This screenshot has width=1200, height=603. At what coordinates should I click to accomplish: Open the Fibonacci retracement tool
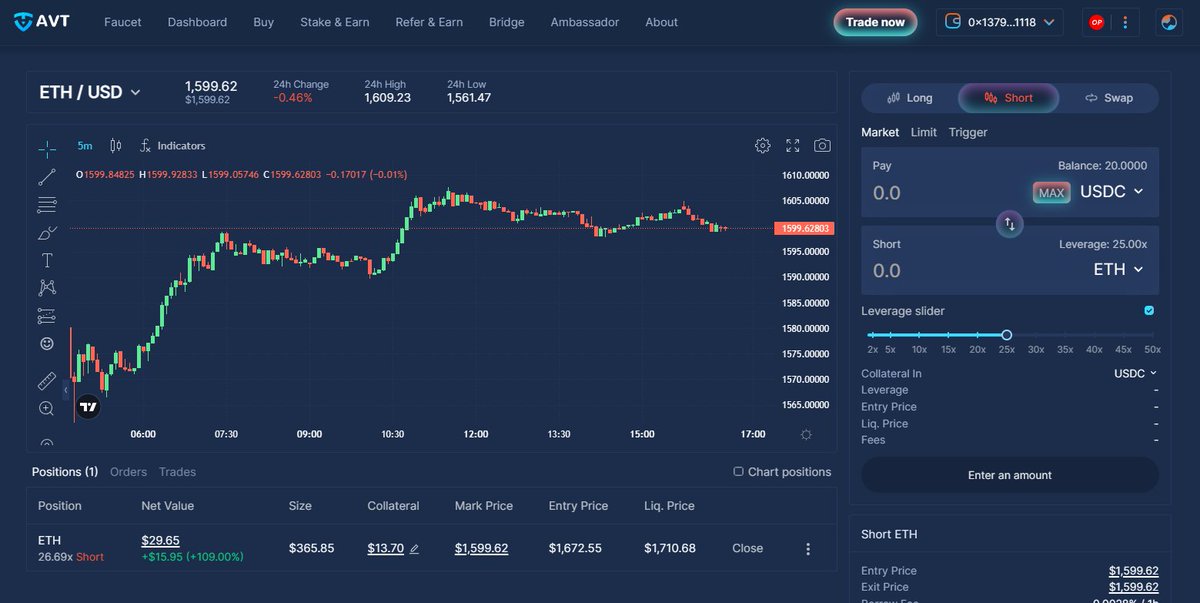coord(47,205)
